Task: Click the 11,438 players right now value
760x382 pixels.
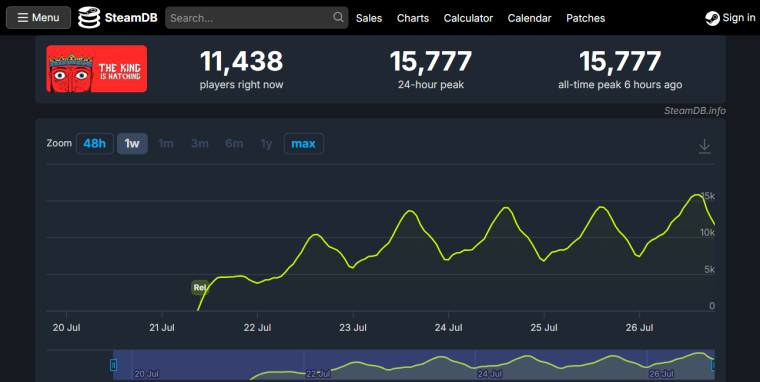Action: click(x=241, y=62)
